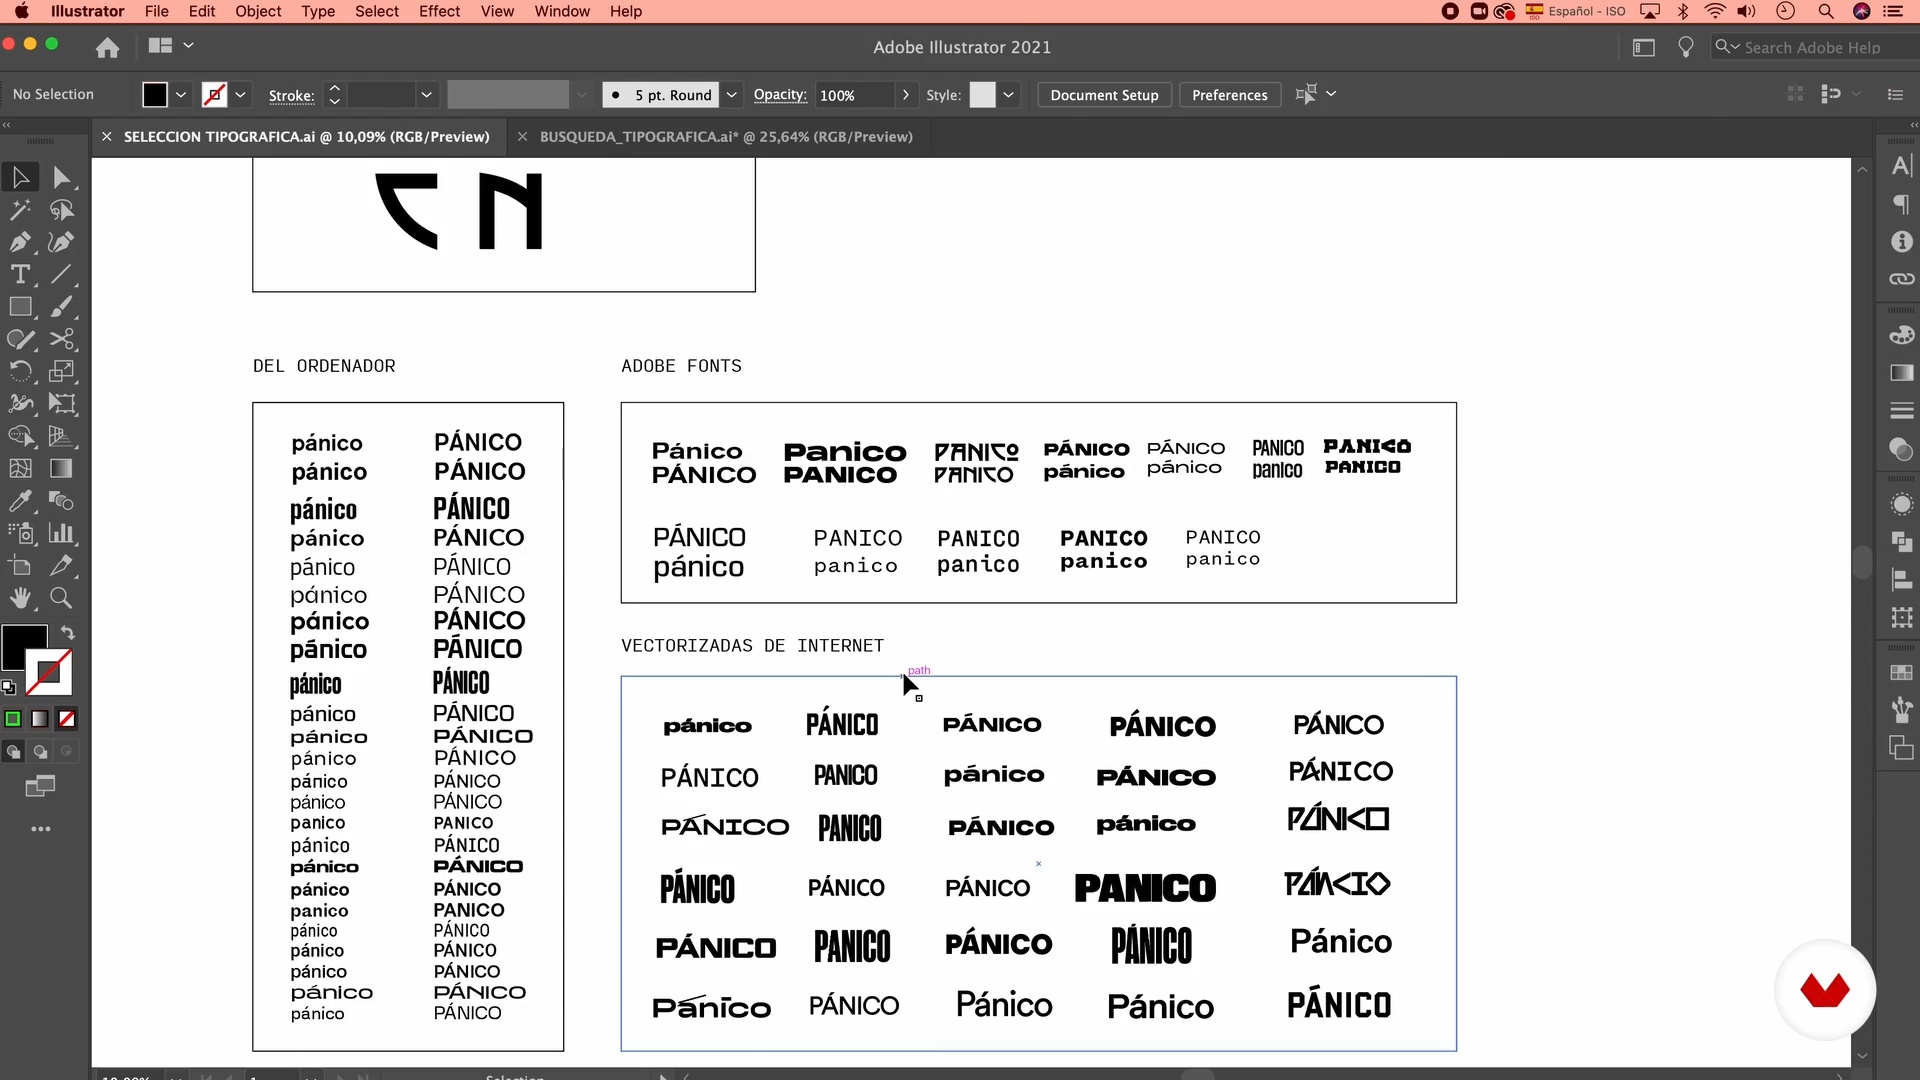Open the Object menu
The image size is (1920, 1080).
pyautogui.click(x=258, y=11)
